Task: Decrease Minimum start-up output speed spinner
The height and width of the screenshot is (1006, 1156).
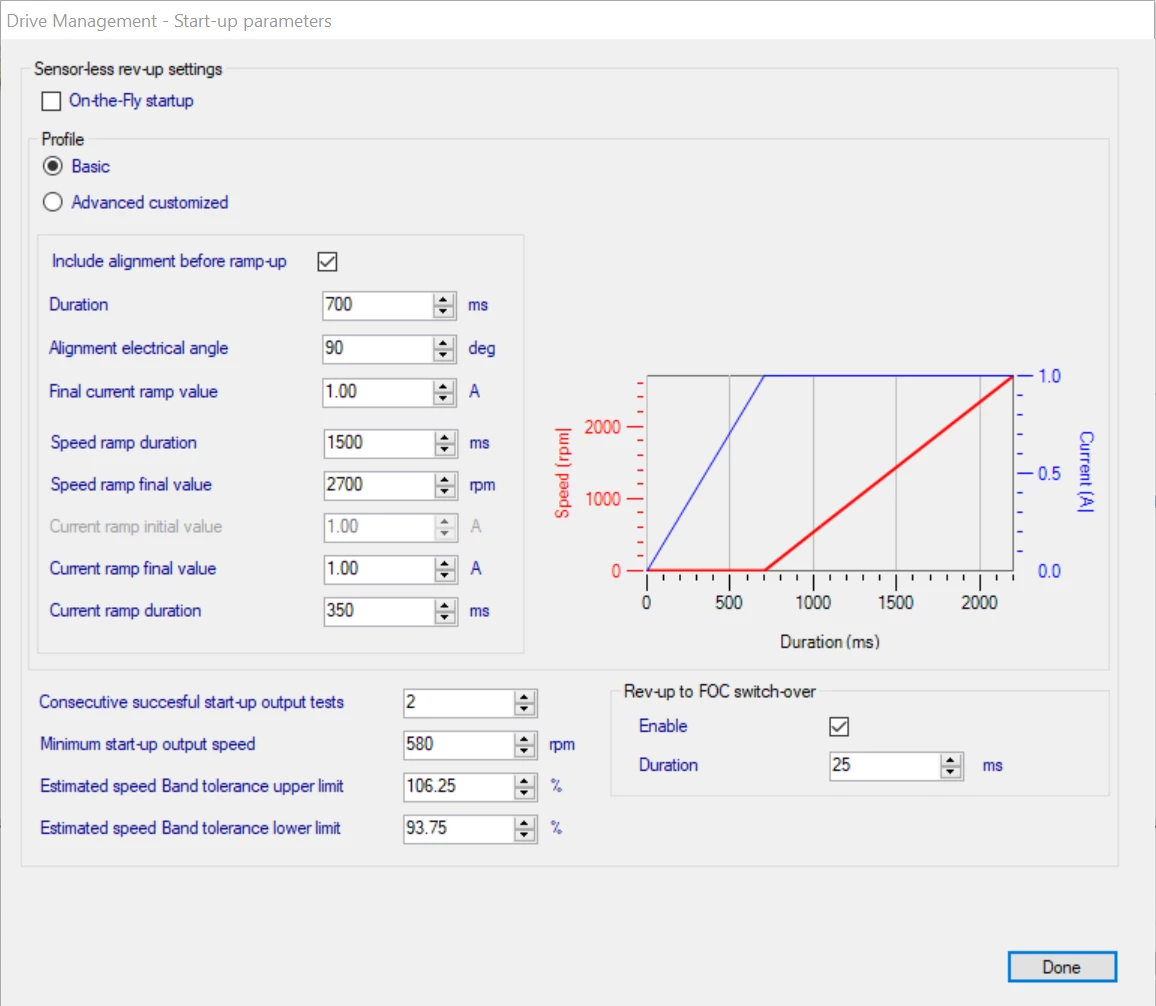Action: click(x=524, y=752)
